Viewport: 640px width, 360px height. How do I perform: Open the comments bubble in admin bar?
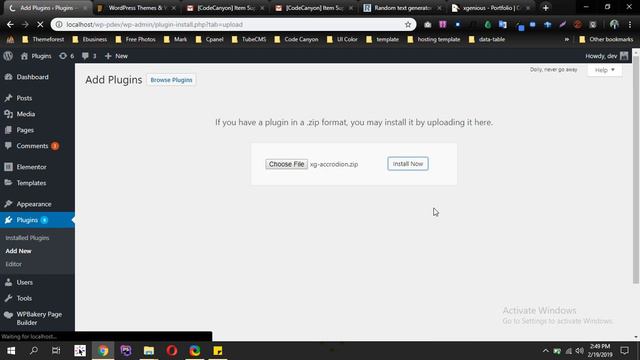89,56
